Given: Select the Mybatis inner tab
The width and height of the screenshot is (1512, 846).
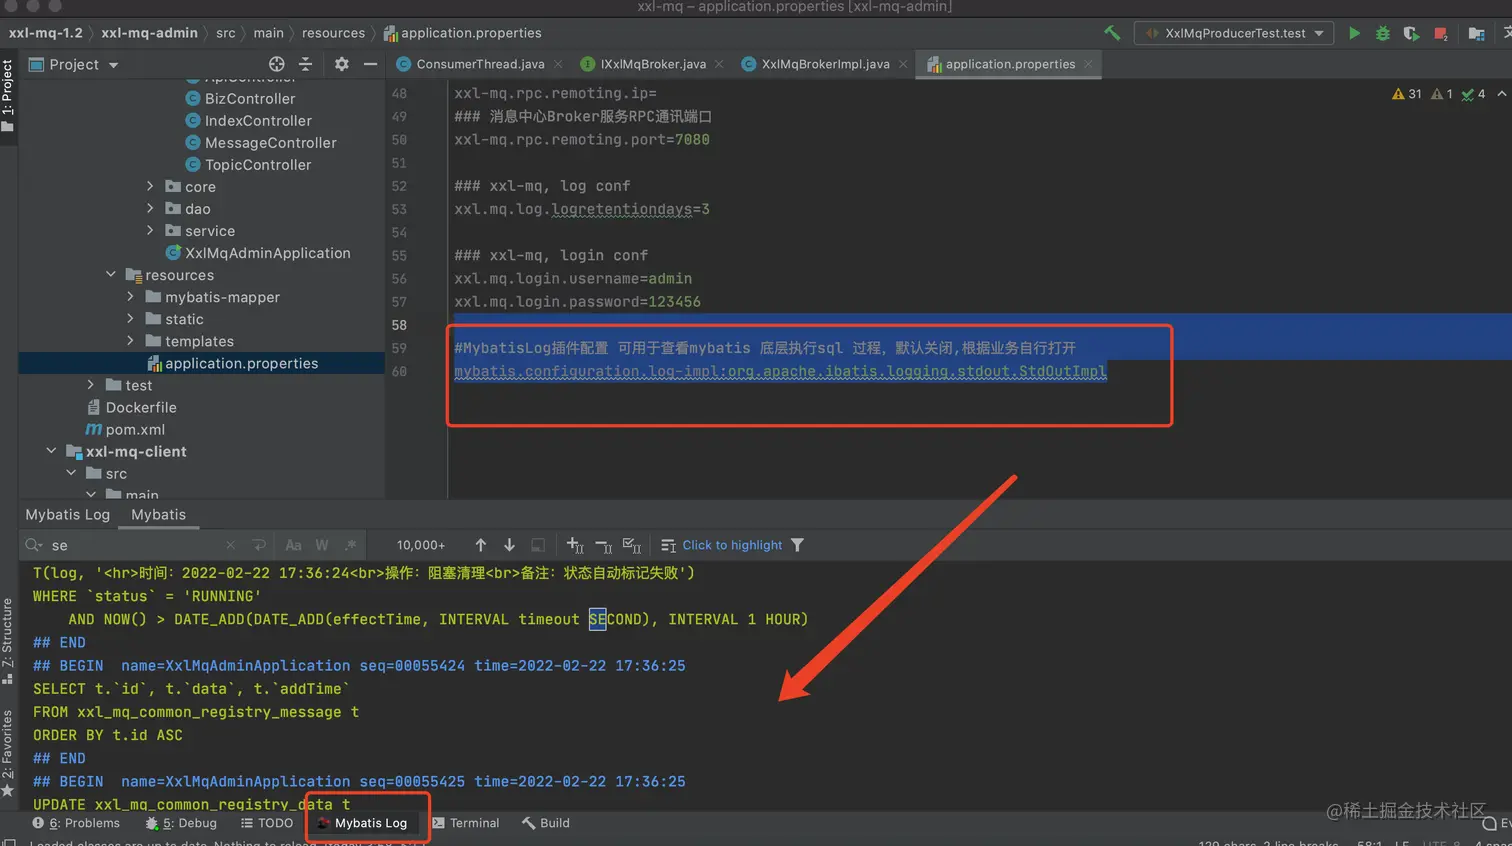Looking at the screenshot, I should point(158,514).
